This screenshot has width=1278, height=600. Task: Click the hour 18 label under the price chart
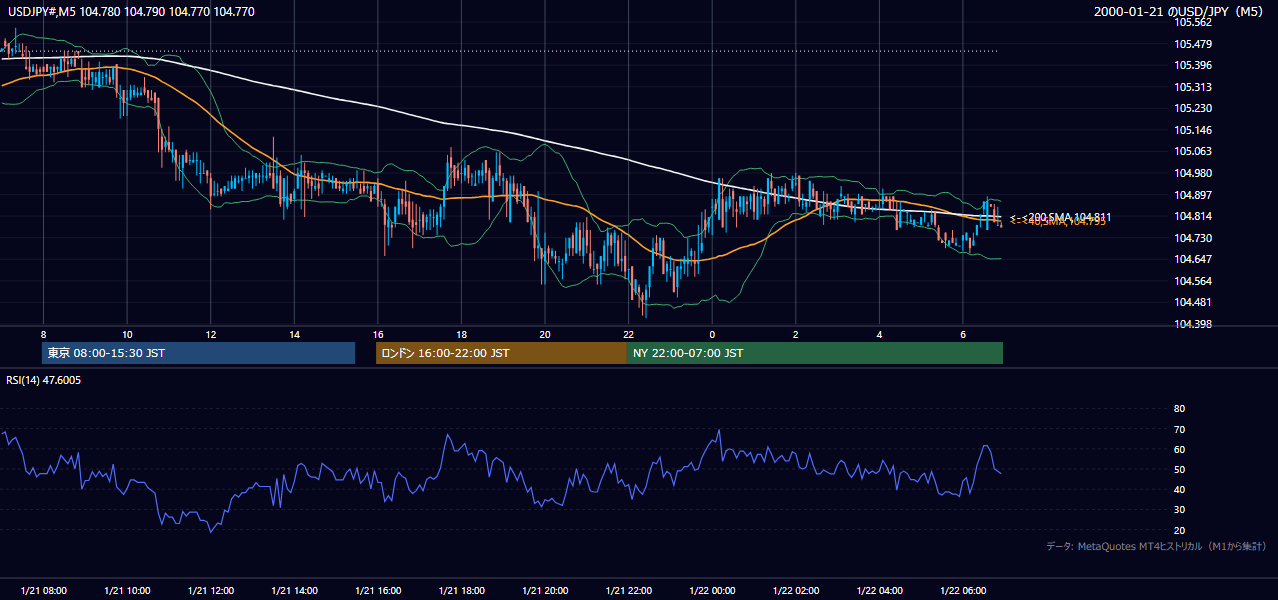461,334
